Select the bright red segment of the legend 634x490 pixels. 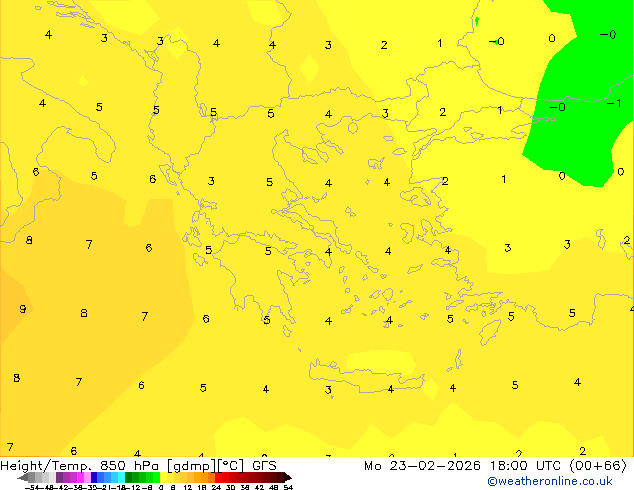218,477
